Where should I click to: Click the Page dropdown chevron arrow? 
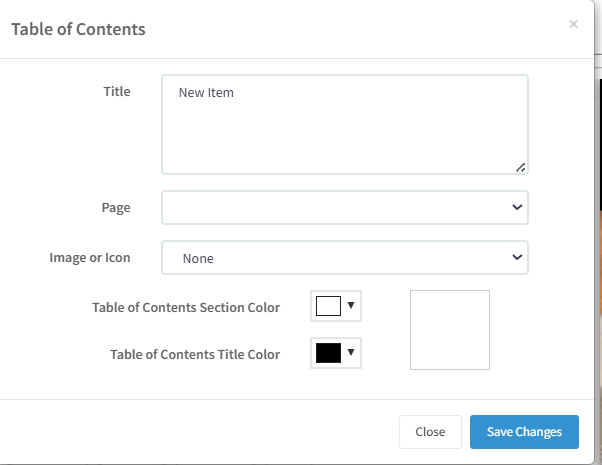point(517,207)
